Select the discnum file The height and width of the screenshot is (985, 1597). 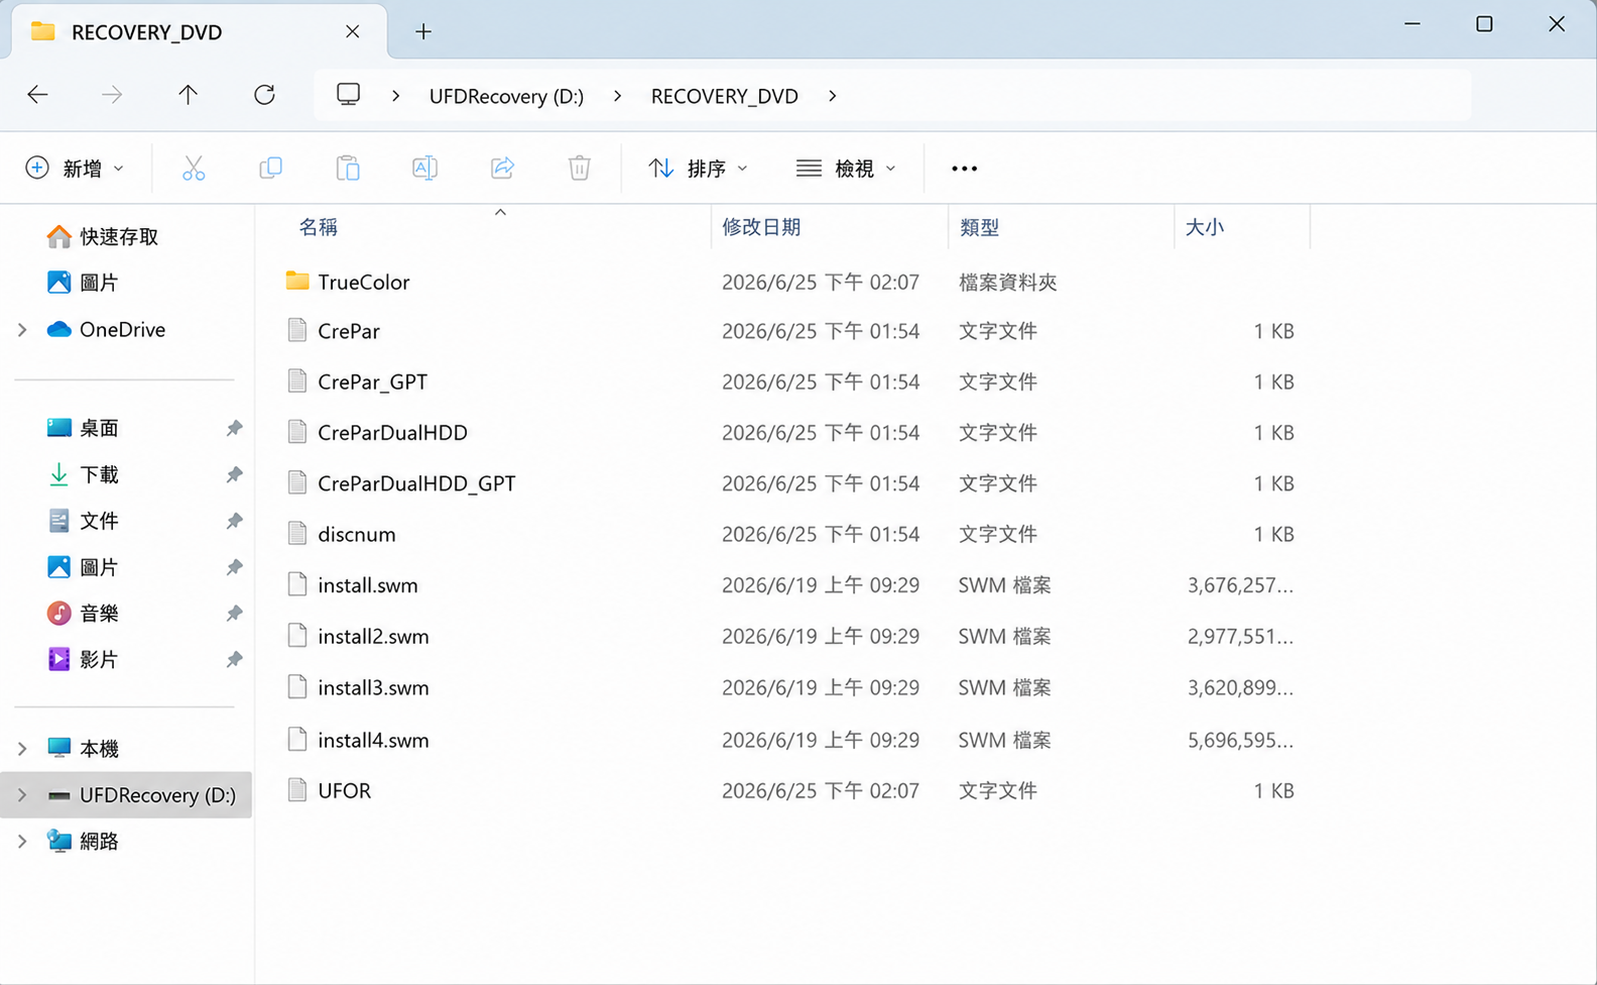click(x=356, y=534)
